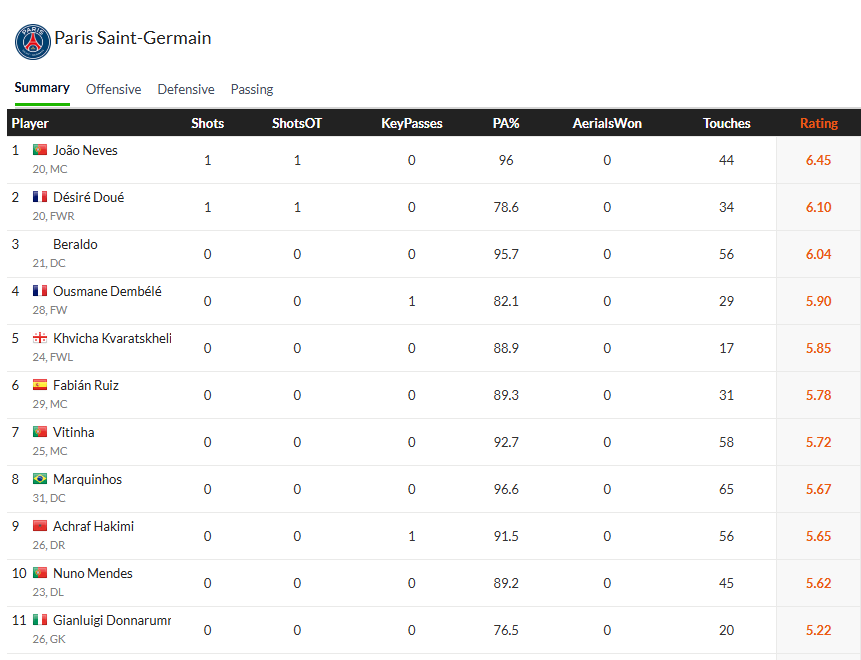Sort by the PA% column header

pos(506,123)
